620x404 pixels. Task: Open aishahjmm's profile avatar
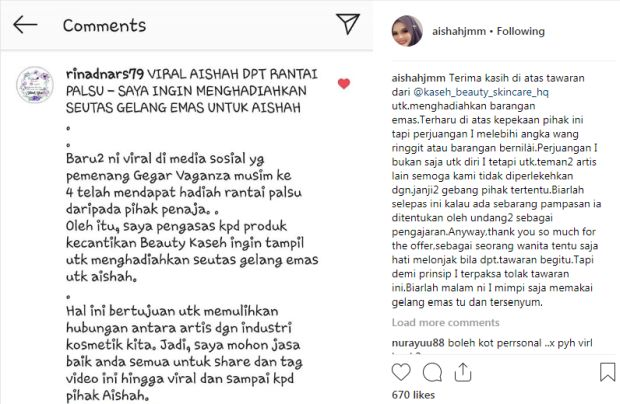[407, 31]
